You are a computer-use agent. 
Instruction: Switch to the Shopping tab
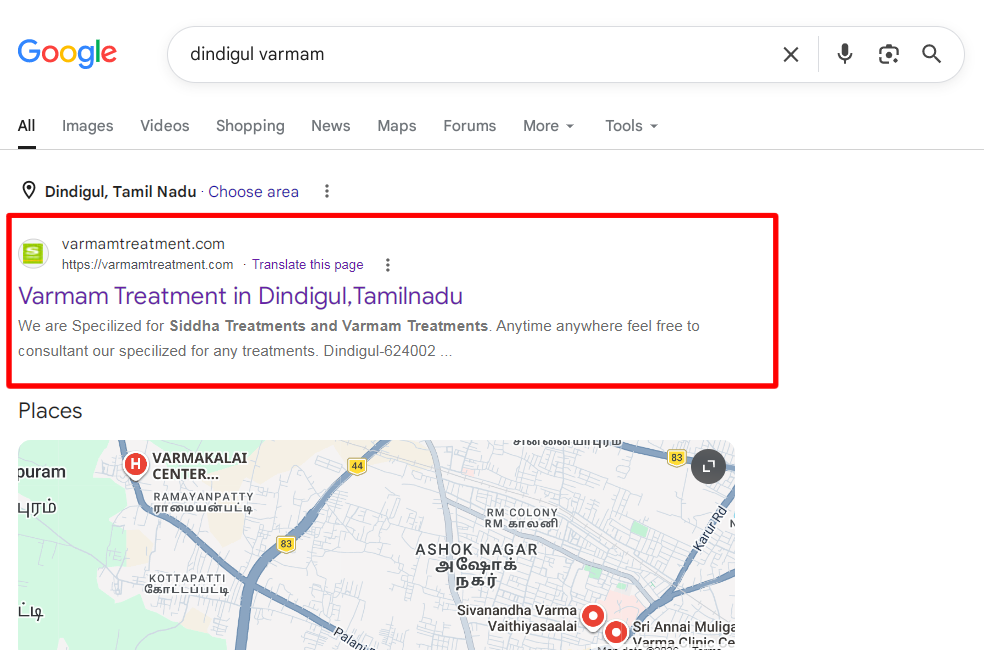coord(250,126)
